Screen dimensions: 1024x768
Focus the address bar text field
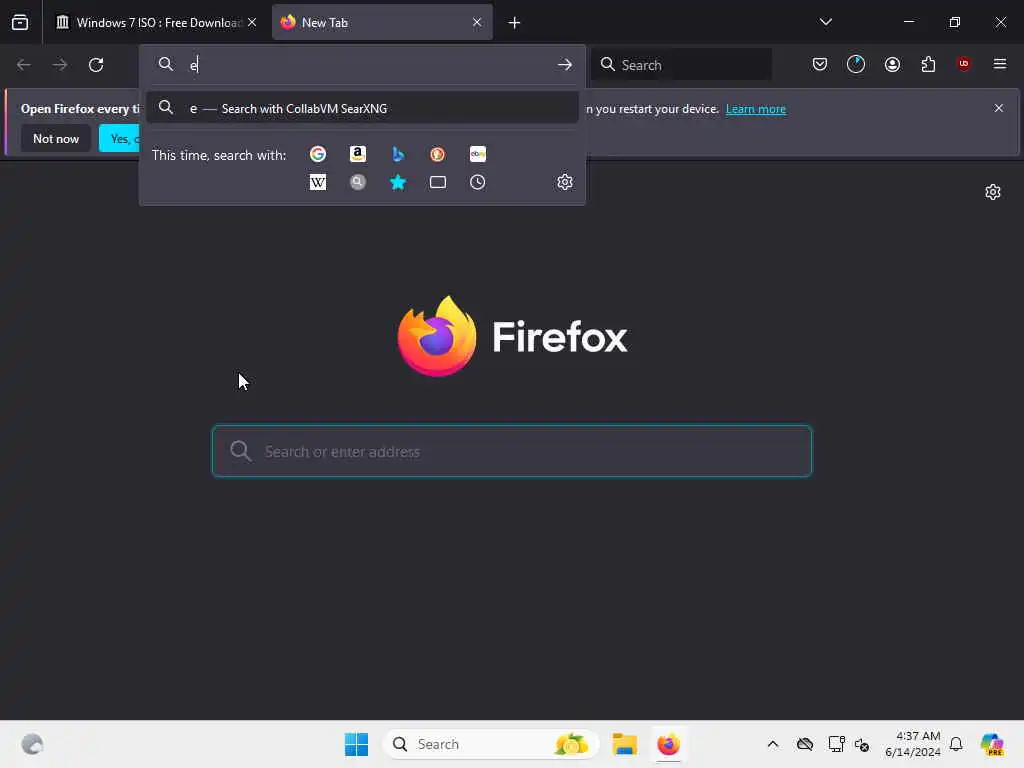369,65
